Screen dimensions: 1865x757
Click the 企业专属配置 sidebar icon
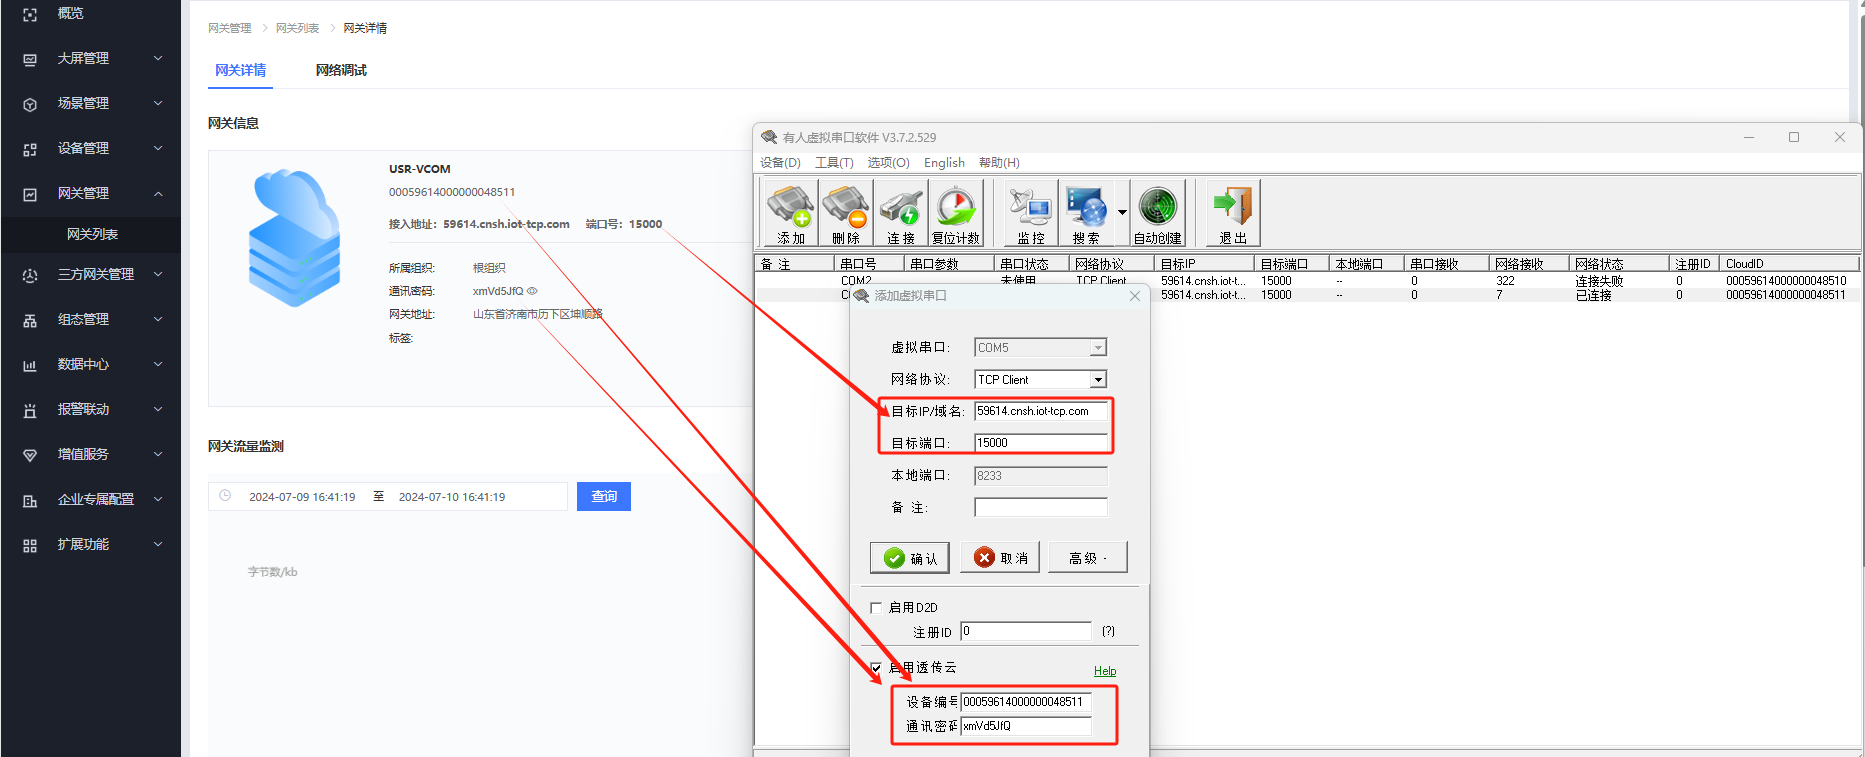pos(30,500)
